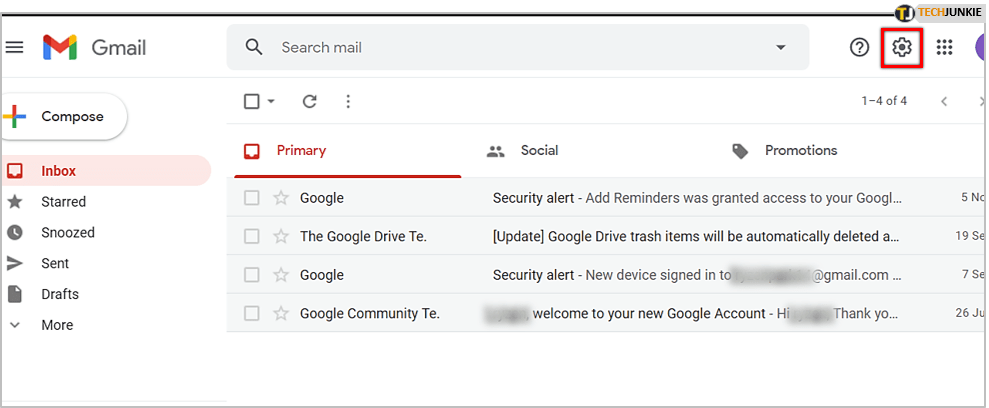Open the select dropdown arrow beside checkbox
This screenshot has width=989, height=408.
(271, 101)
